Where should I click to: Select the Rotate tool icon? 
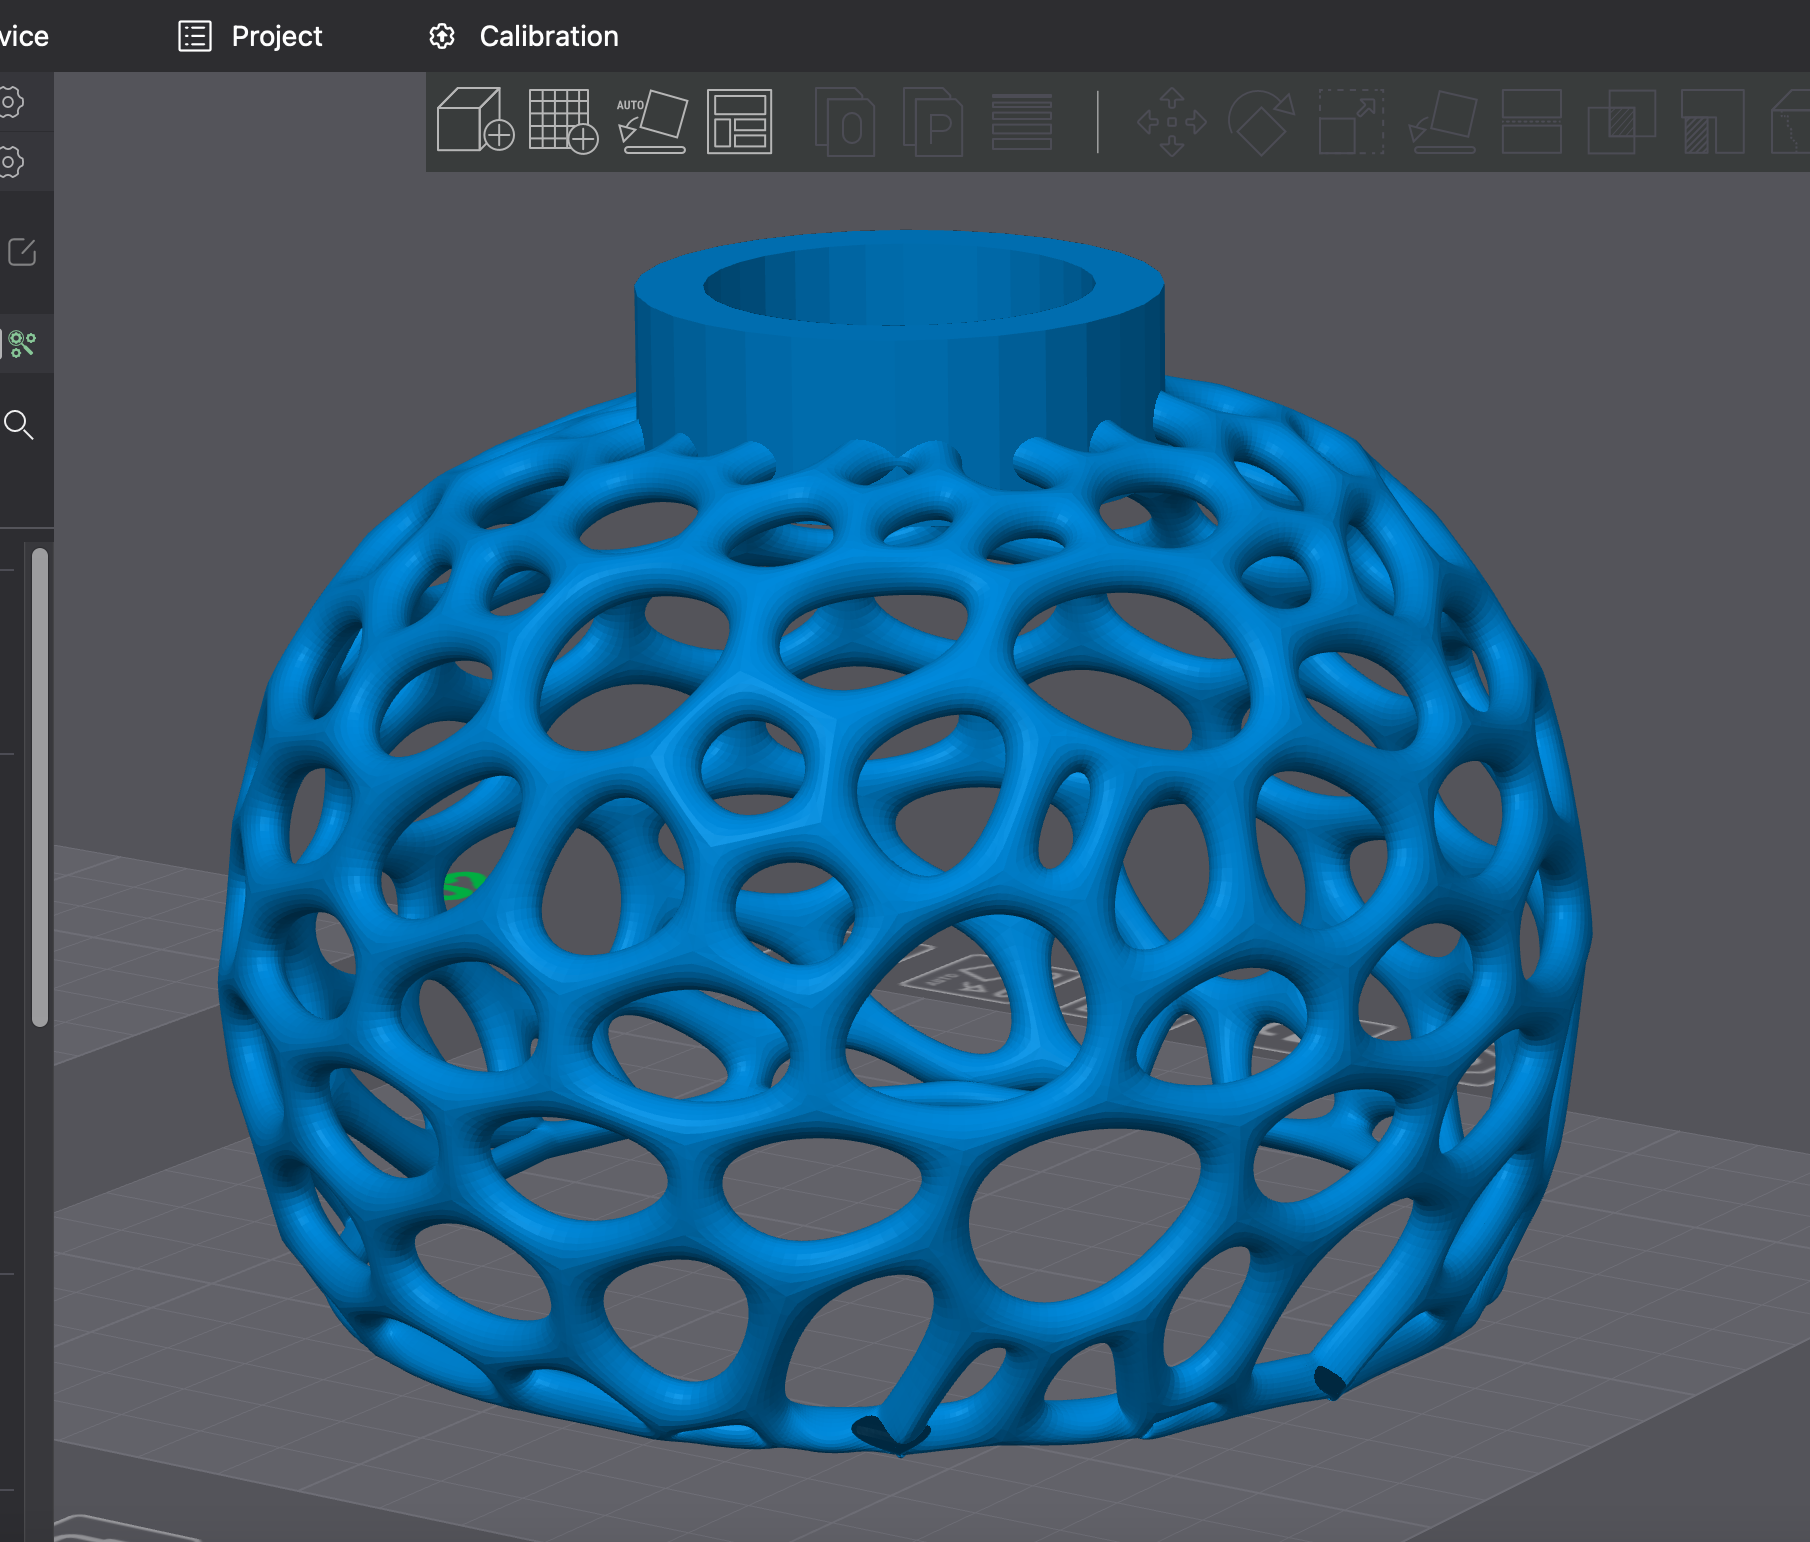tap(1261, 121)
